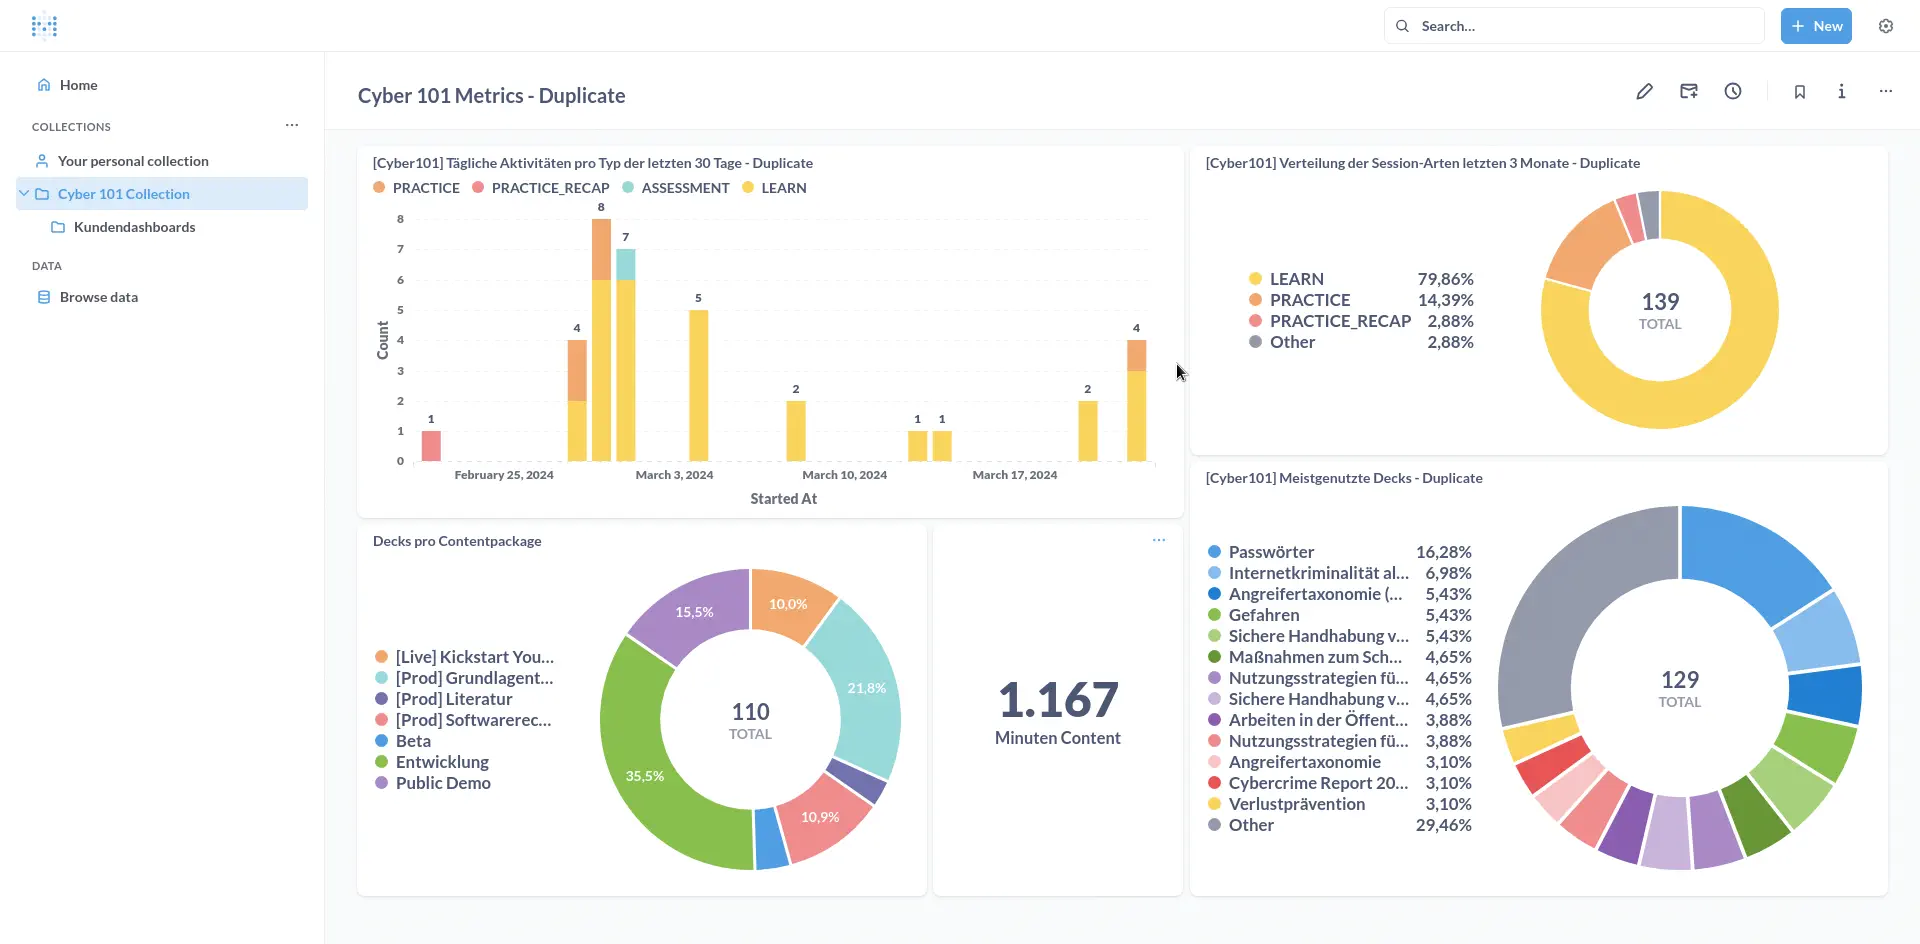The width and height of the screenshot is (1920, 944).
Task: Select the Arbeiten in der Öffent... legend entry
Action: [x=1340, y=720]
